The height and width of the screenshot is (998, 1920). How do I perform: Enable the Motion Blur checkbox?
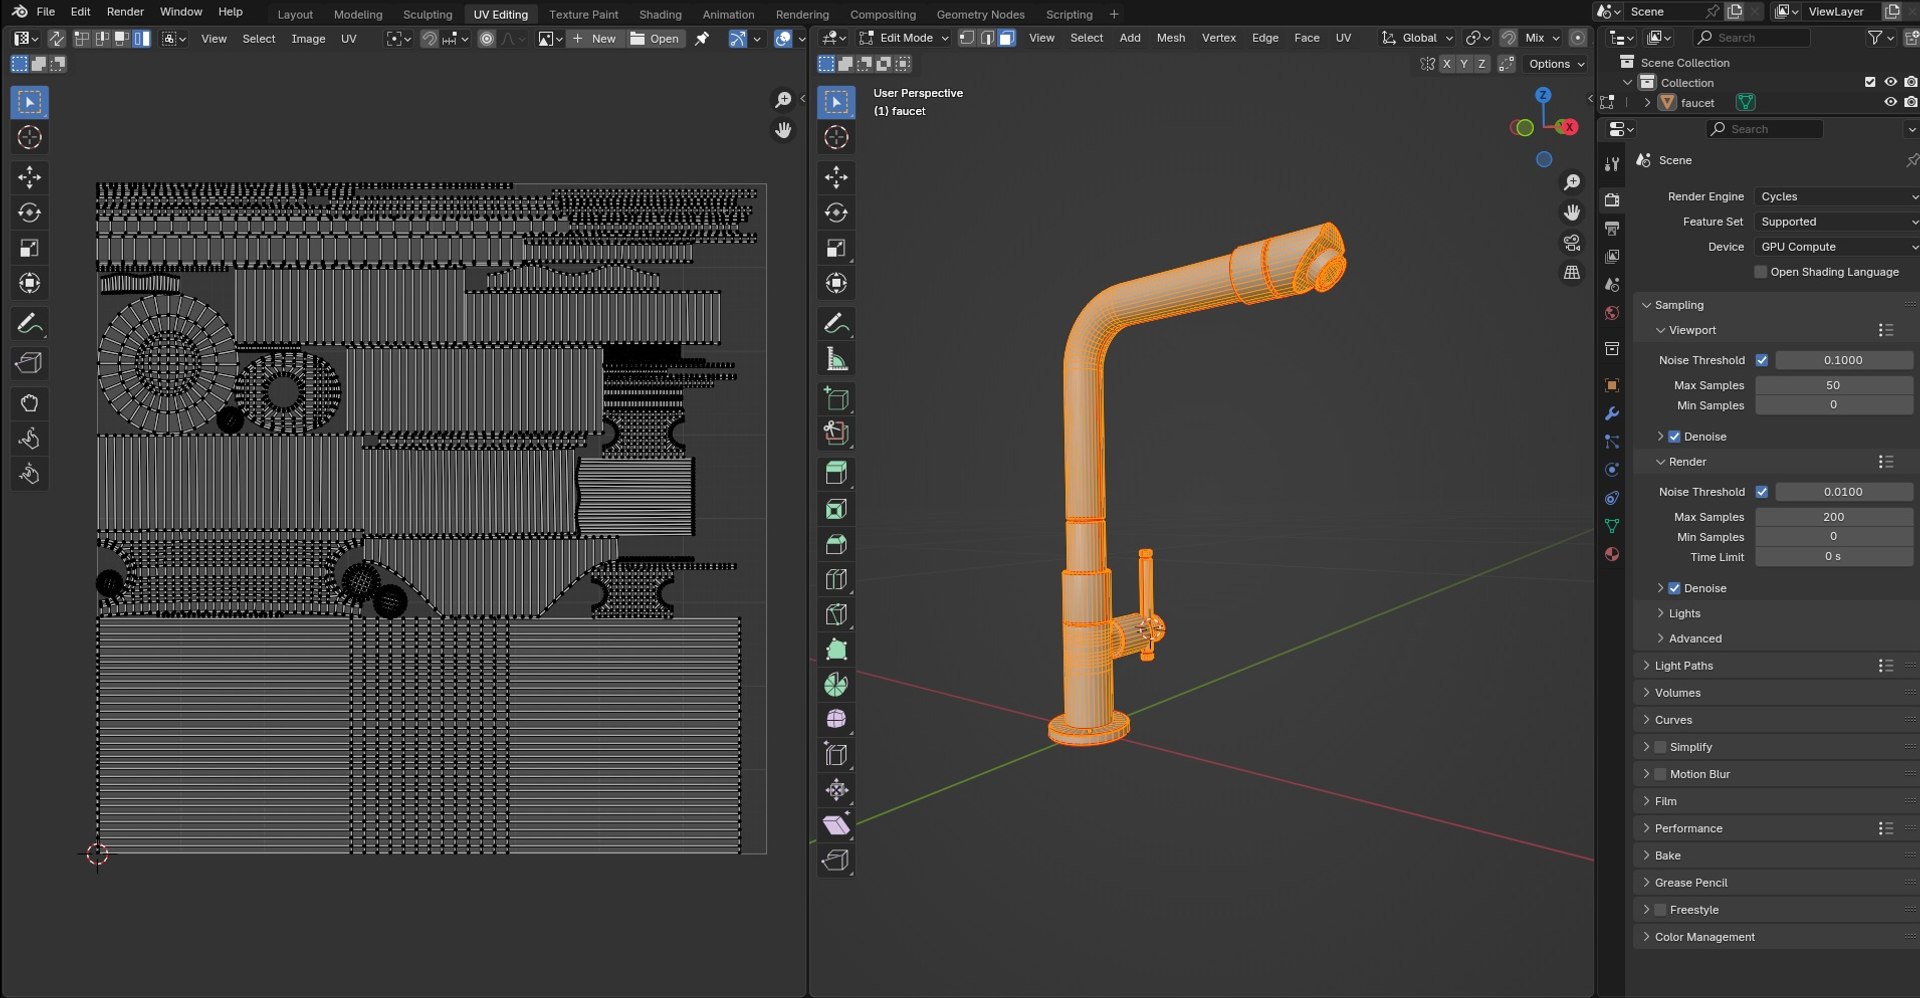pos(1661,774)
